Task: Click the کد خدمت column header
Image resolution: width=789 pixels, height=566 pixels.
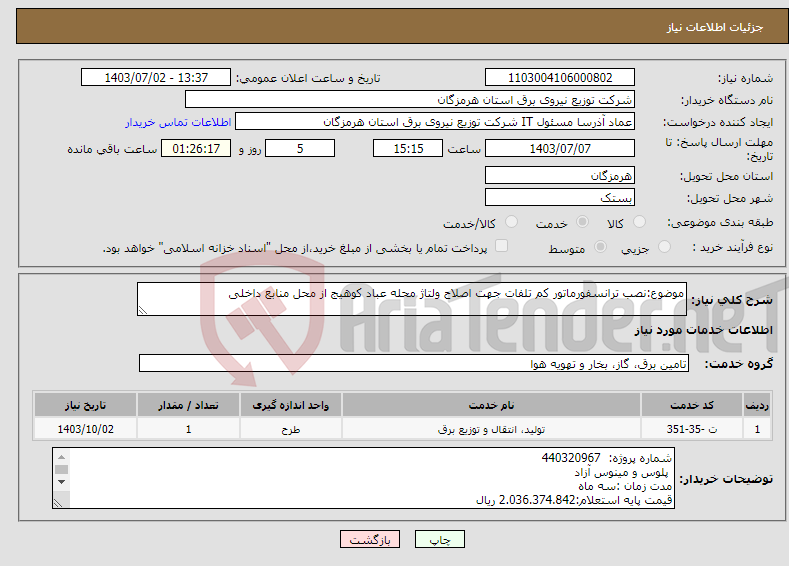Action: click(x=692, y=405)
